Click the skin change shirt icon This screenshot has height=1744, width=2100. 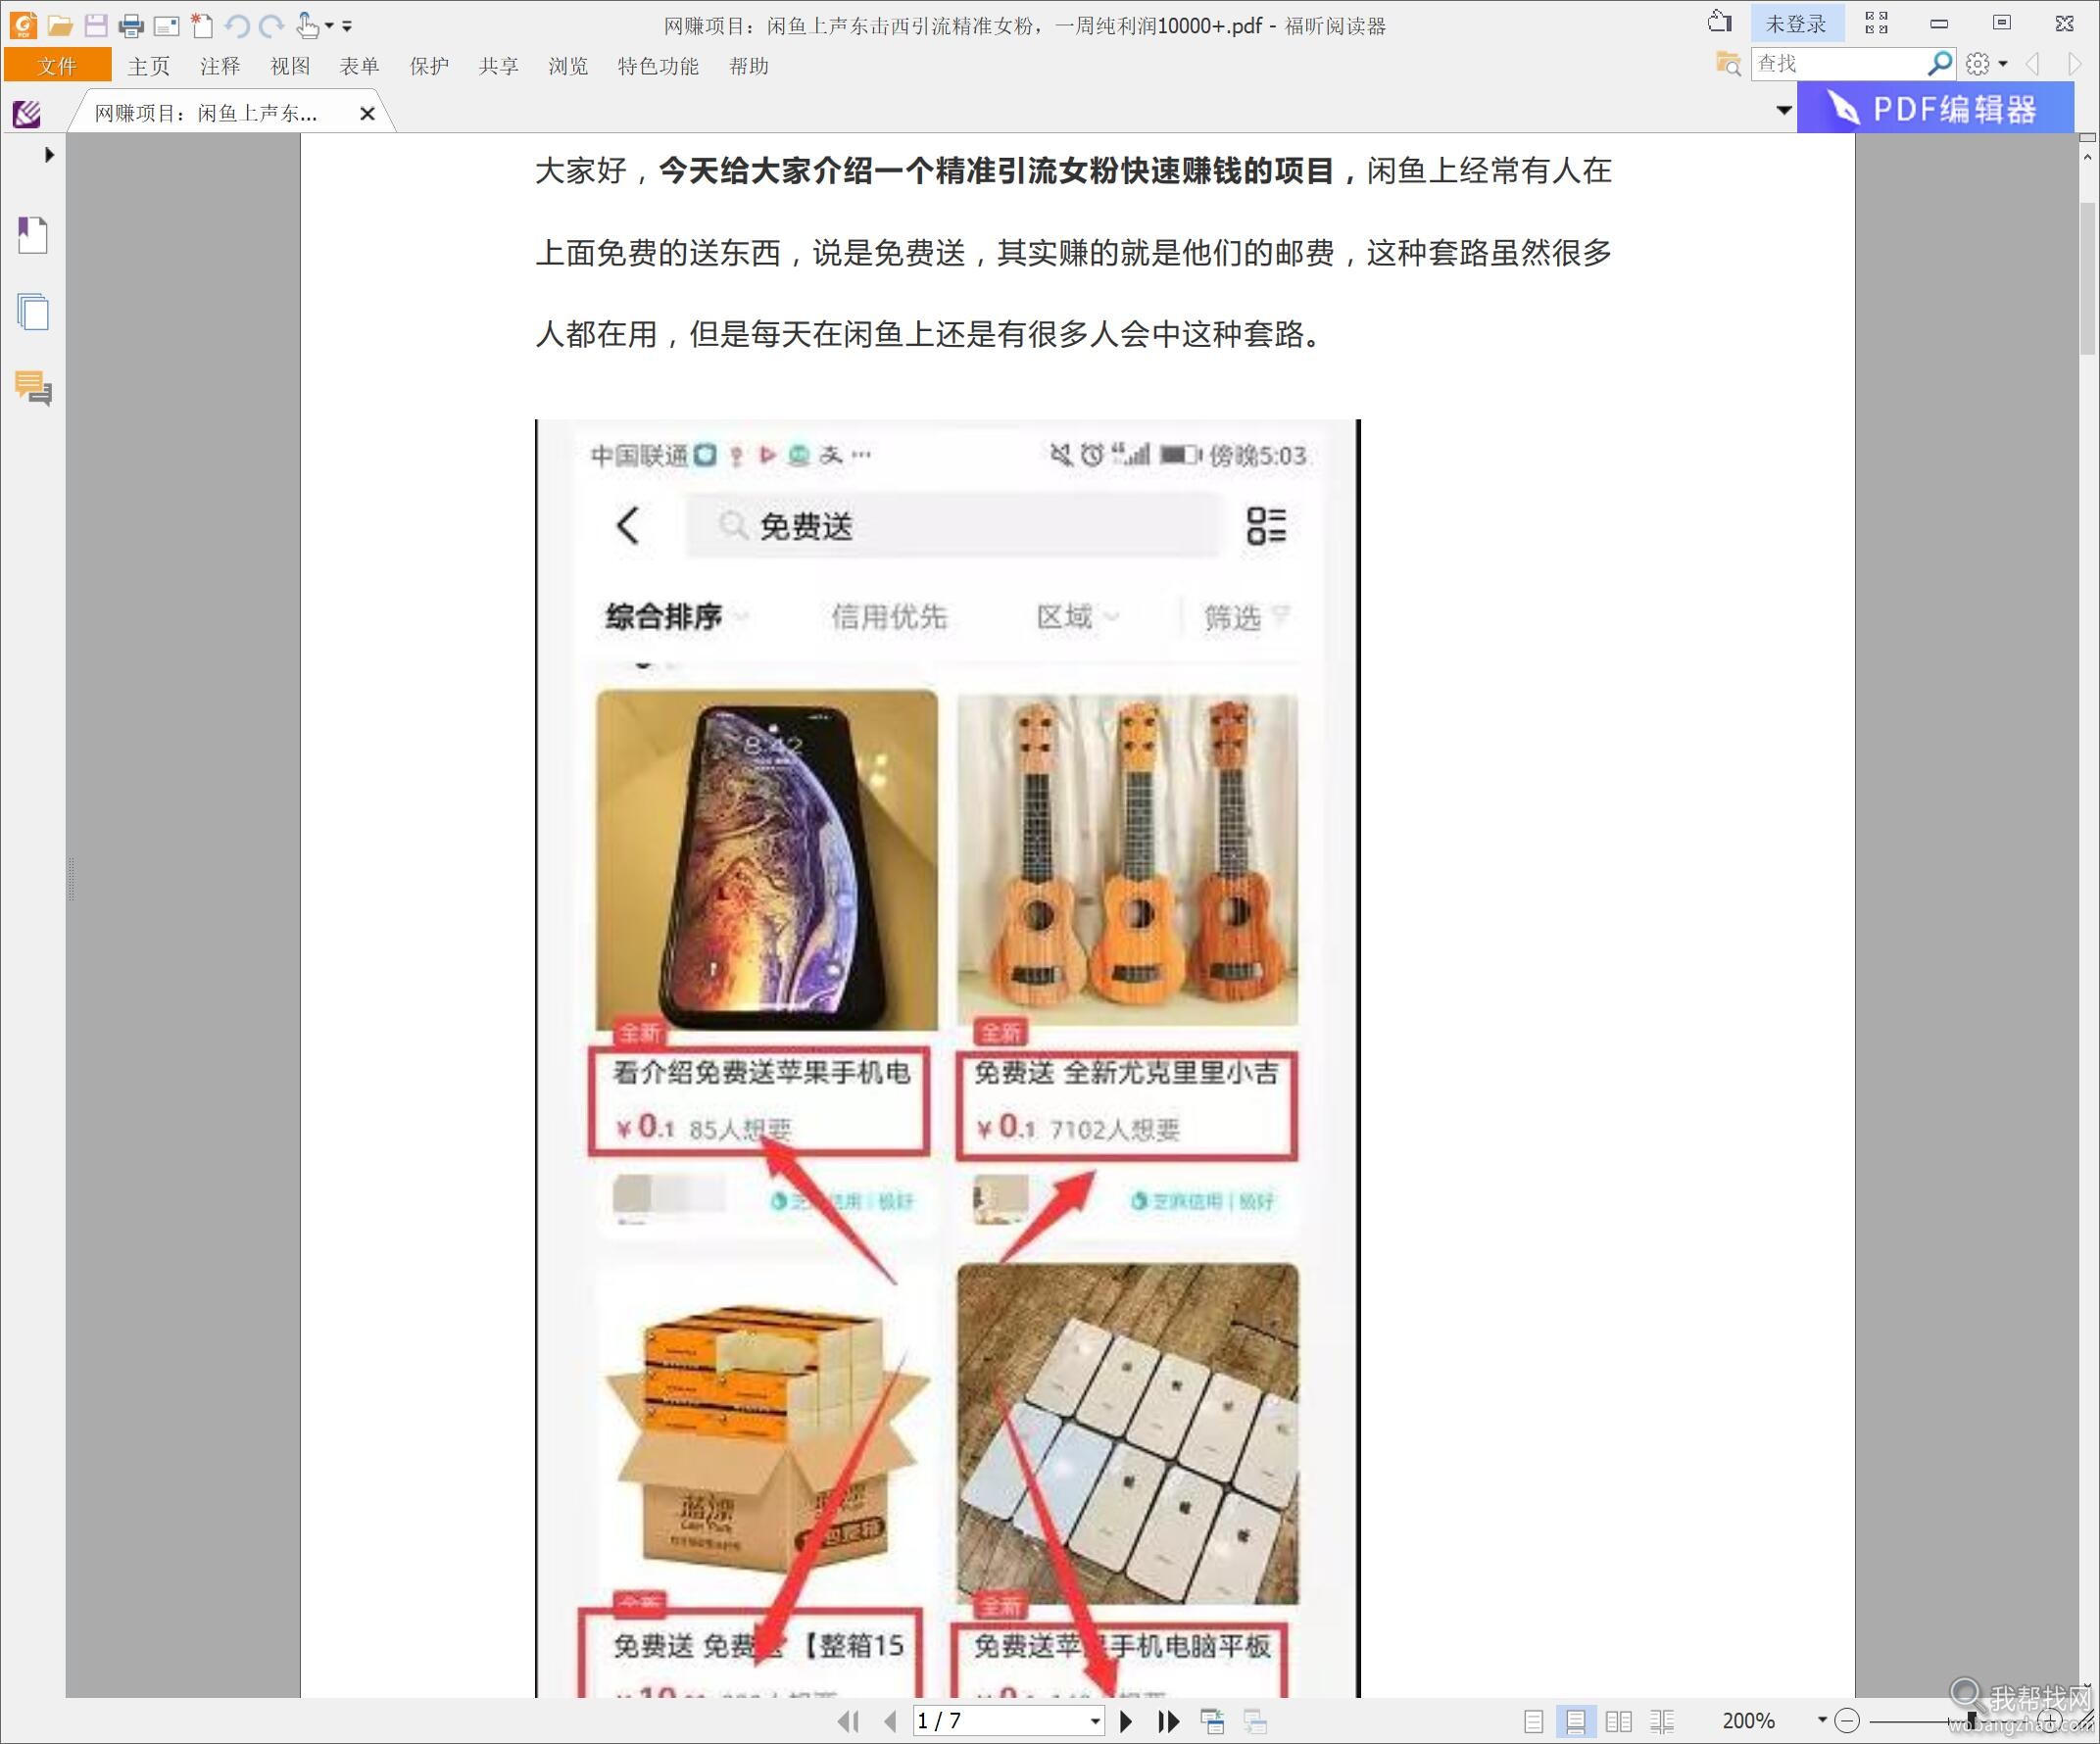coord(1719,22)
